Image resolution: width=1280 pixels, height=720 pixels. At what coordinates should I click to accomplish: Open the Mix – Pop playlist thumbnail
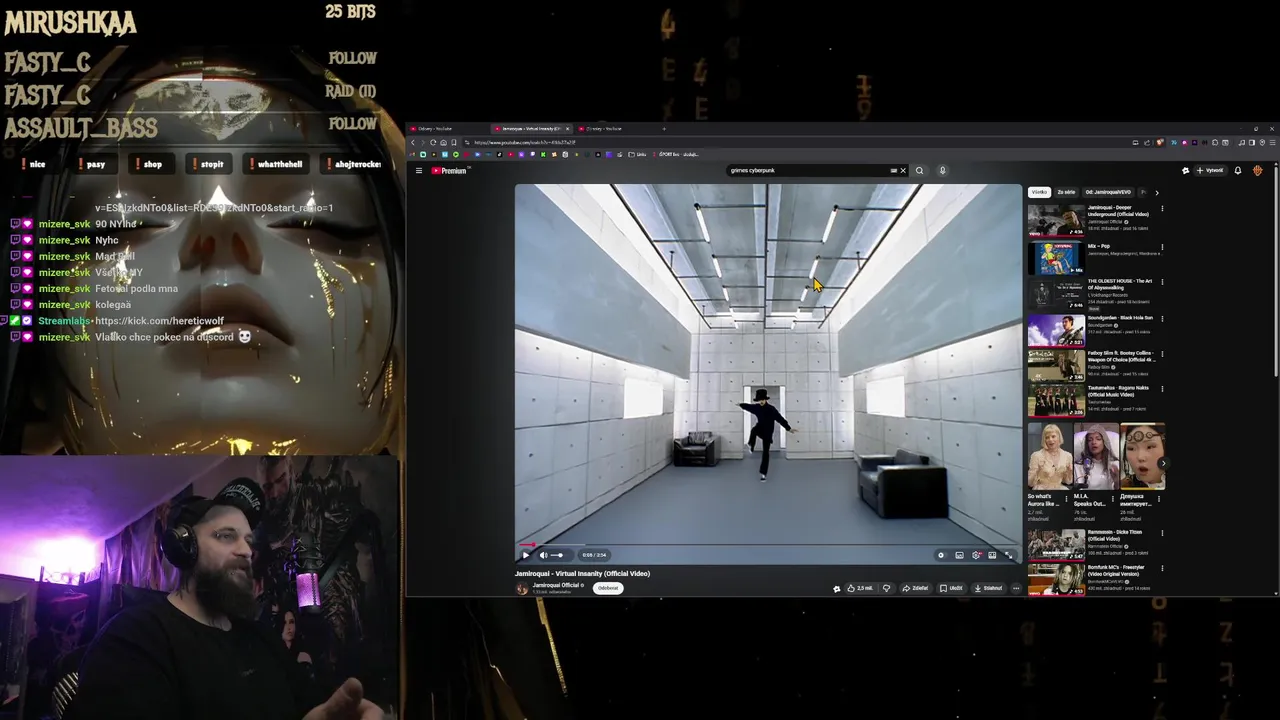1056,257
